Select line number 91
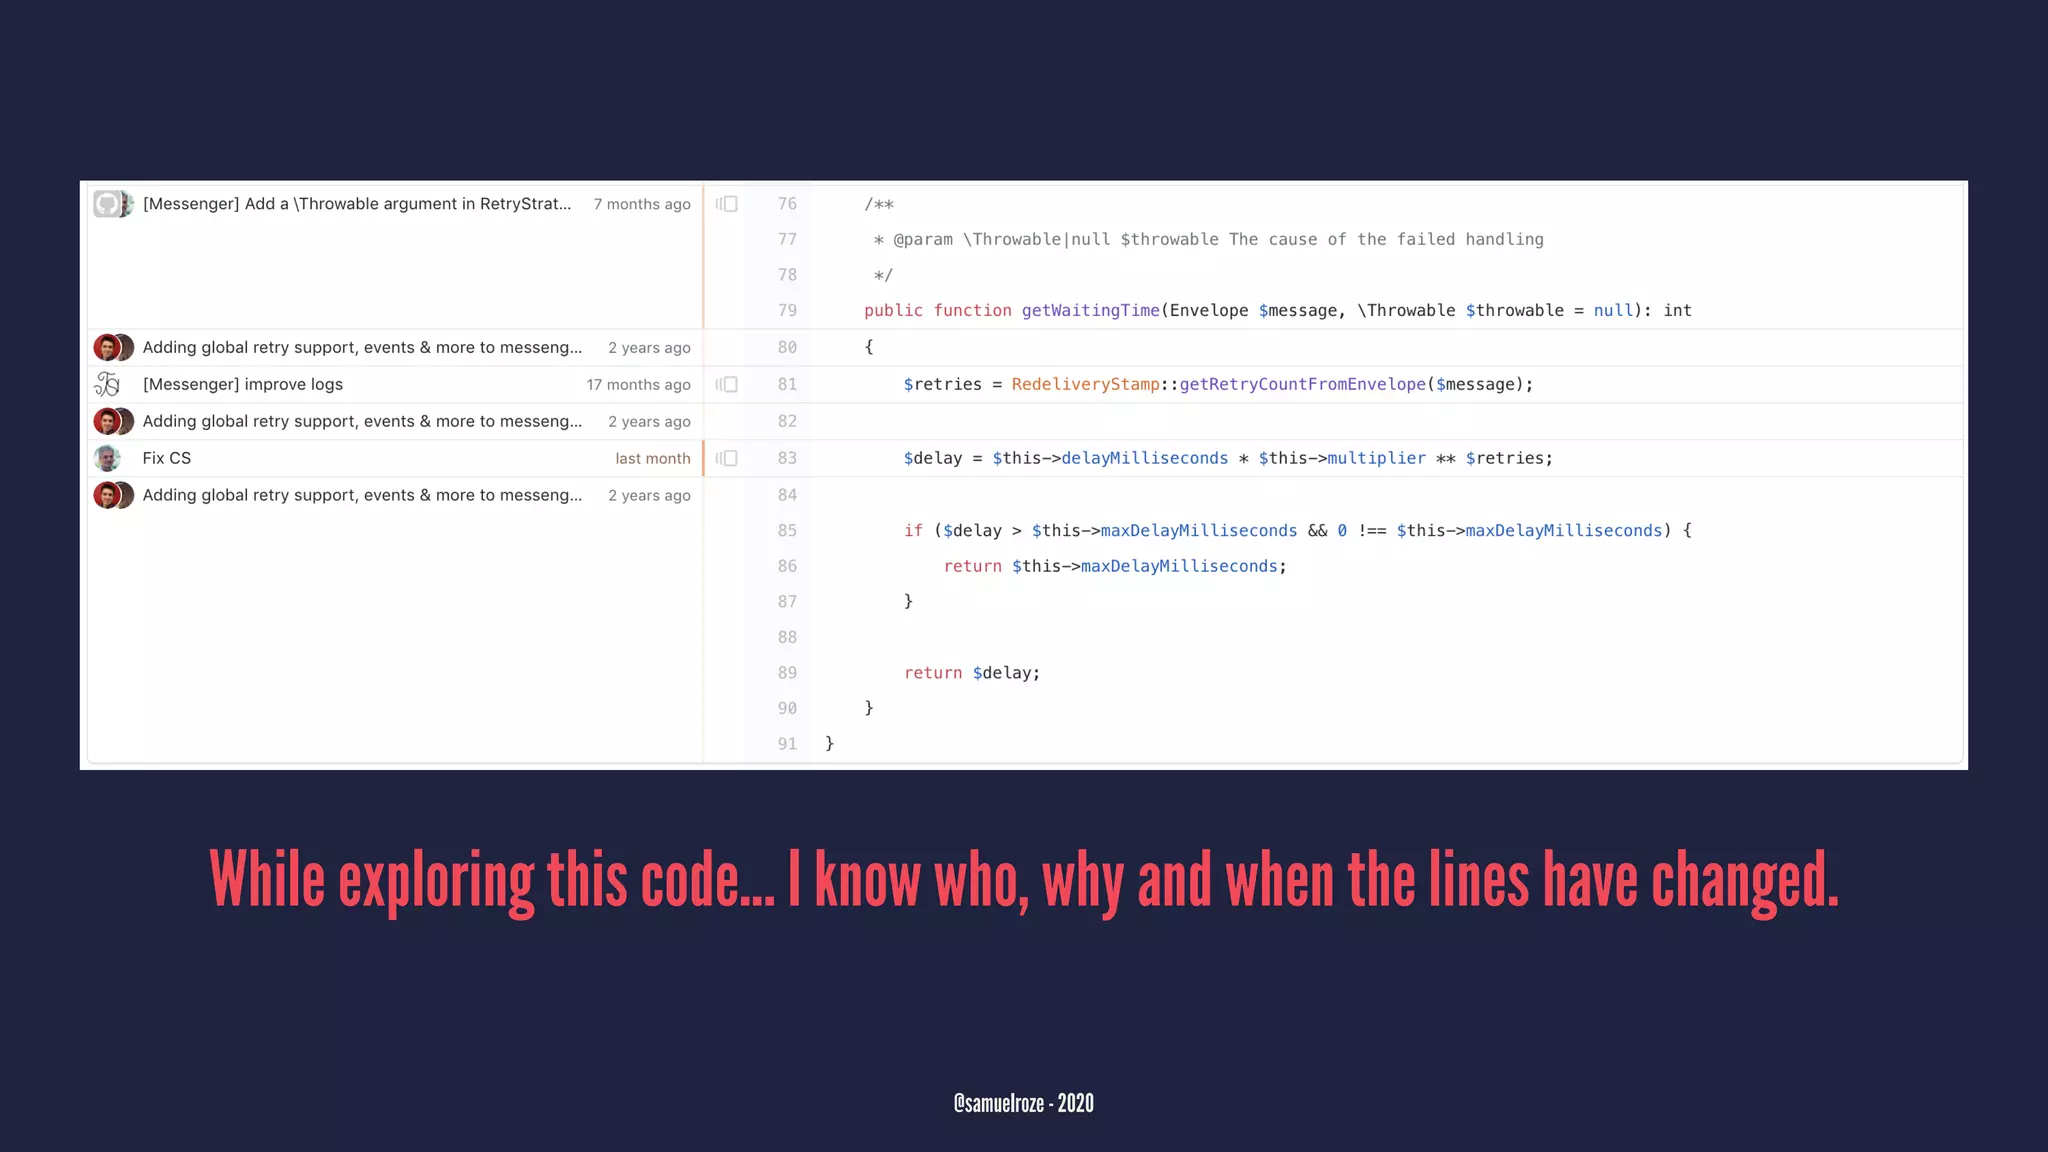 click(787, 744)
